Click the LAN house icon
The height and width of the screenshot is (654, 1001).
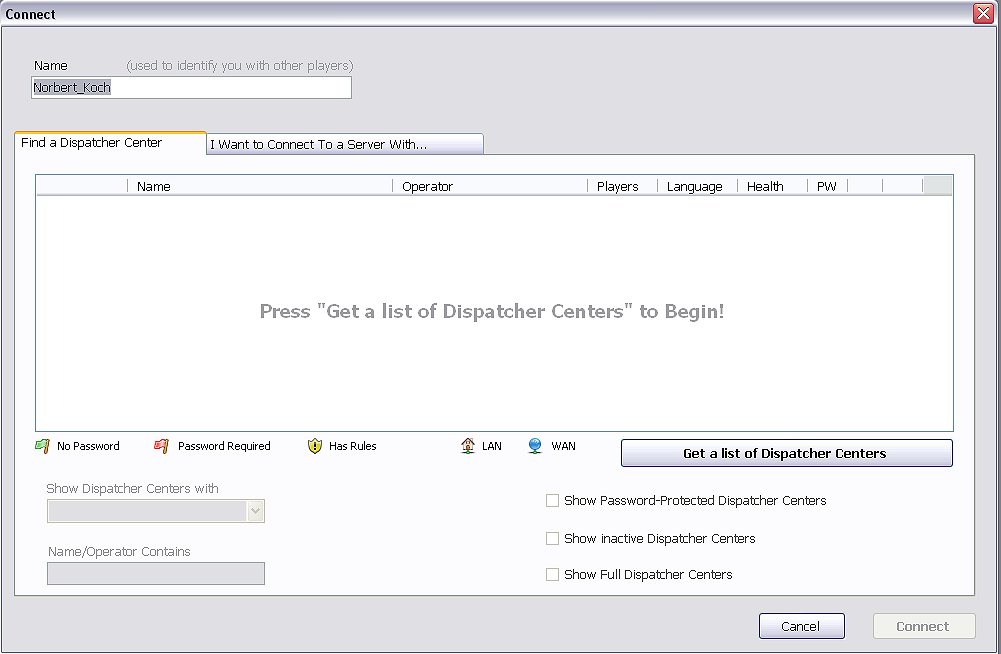pos(468,446)
